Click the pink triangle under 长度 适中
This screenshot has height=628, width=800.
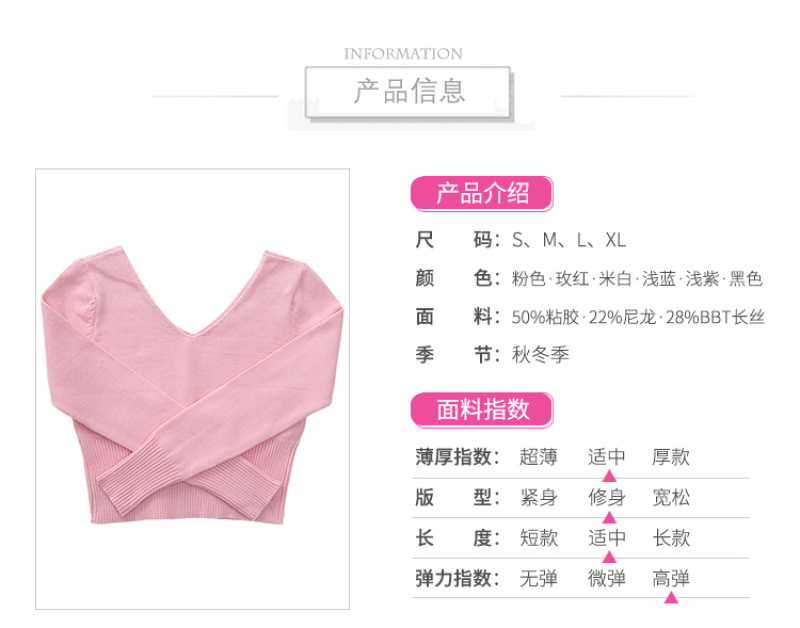[x=609, y=557]
